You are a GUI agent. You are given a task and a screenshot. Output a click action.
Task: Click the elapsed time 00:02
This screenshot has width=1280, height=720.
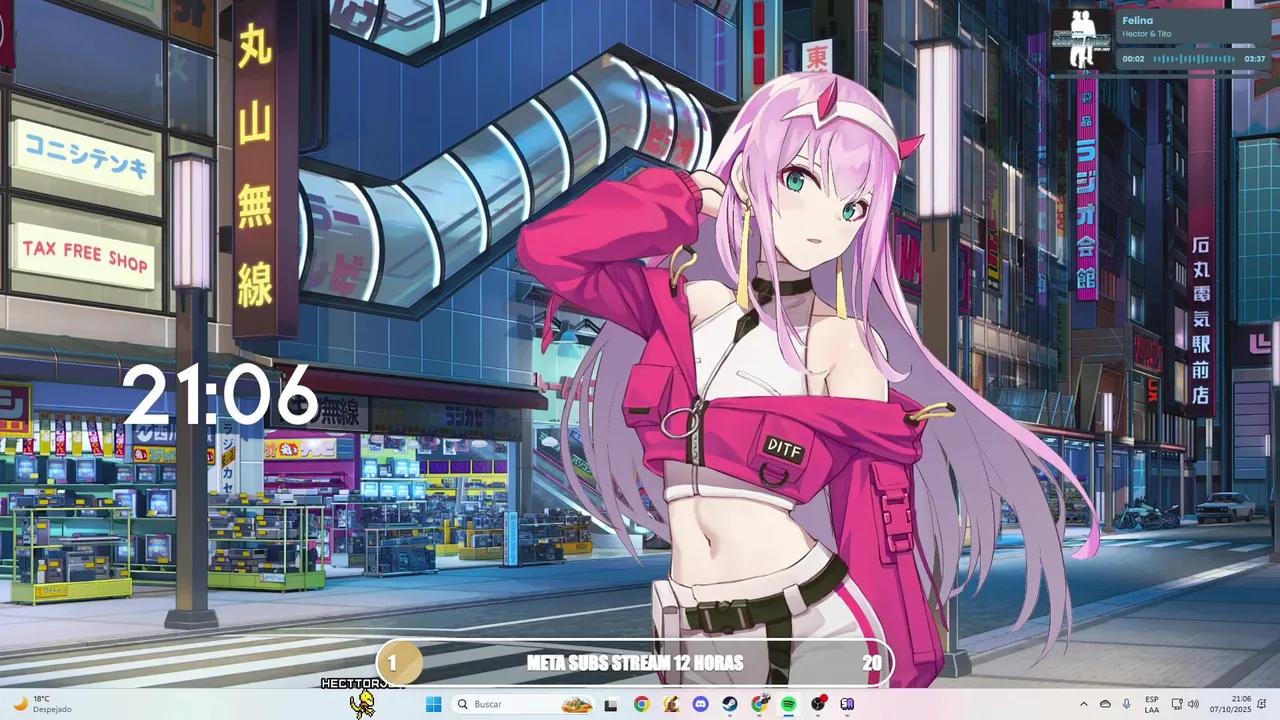pos(1133,59)
